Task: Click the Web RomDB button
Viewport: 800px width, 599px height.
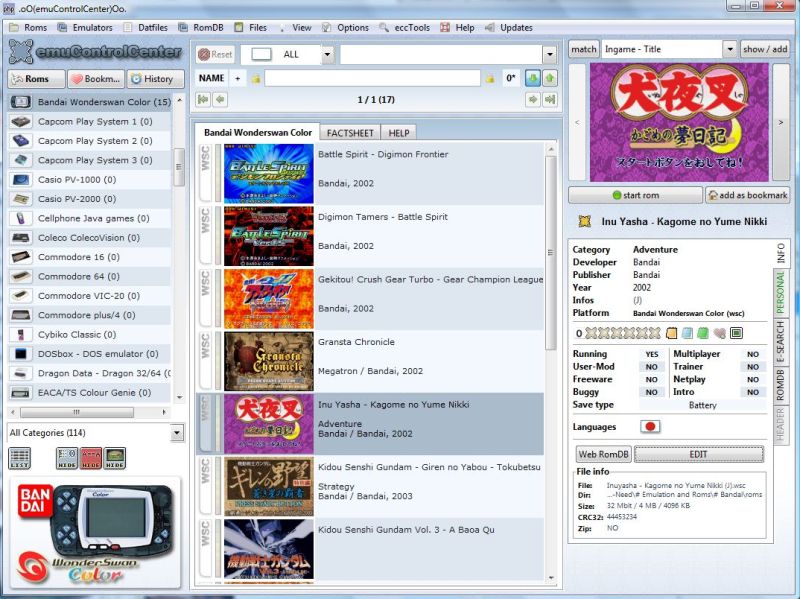Action: click(x=603, y=454)
